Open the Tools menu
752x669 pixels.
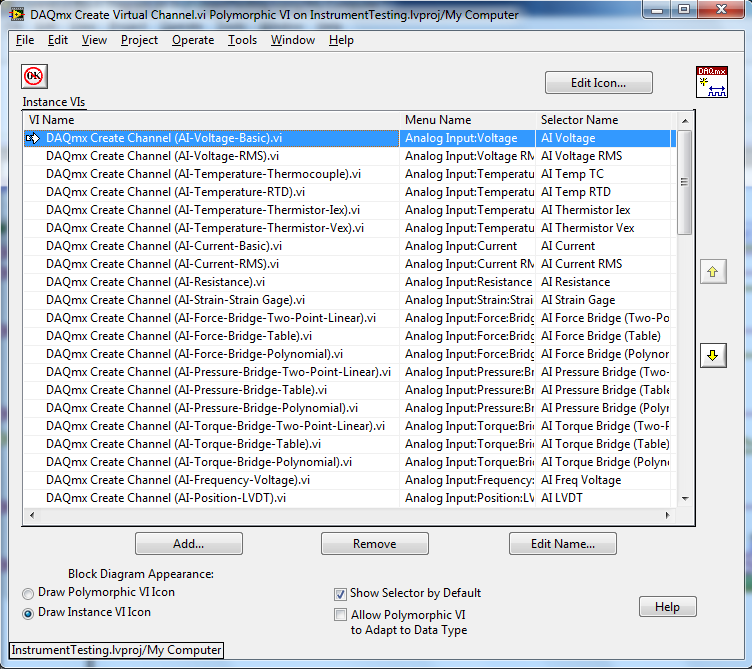(242, 40)
